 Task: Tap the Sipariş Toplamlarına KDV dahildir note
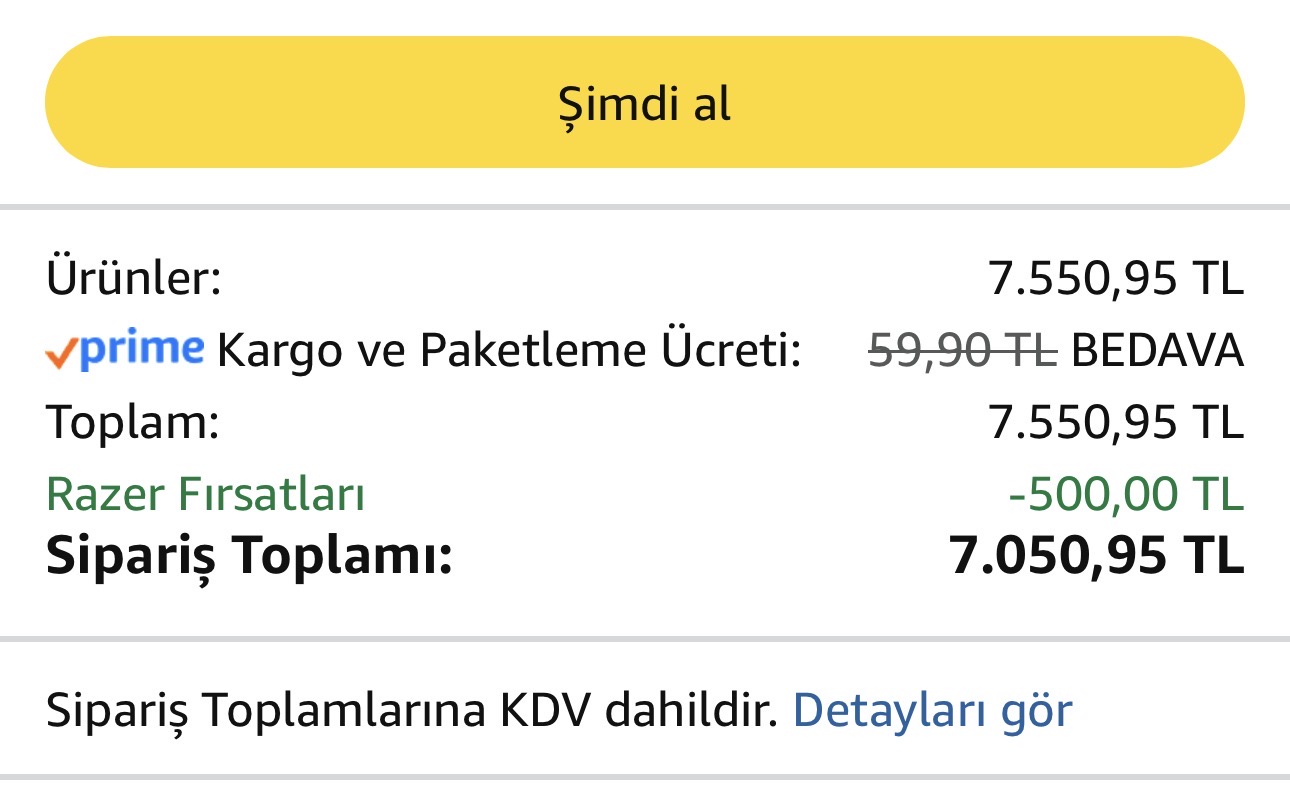pyautogui.click(x=411, y=710)
